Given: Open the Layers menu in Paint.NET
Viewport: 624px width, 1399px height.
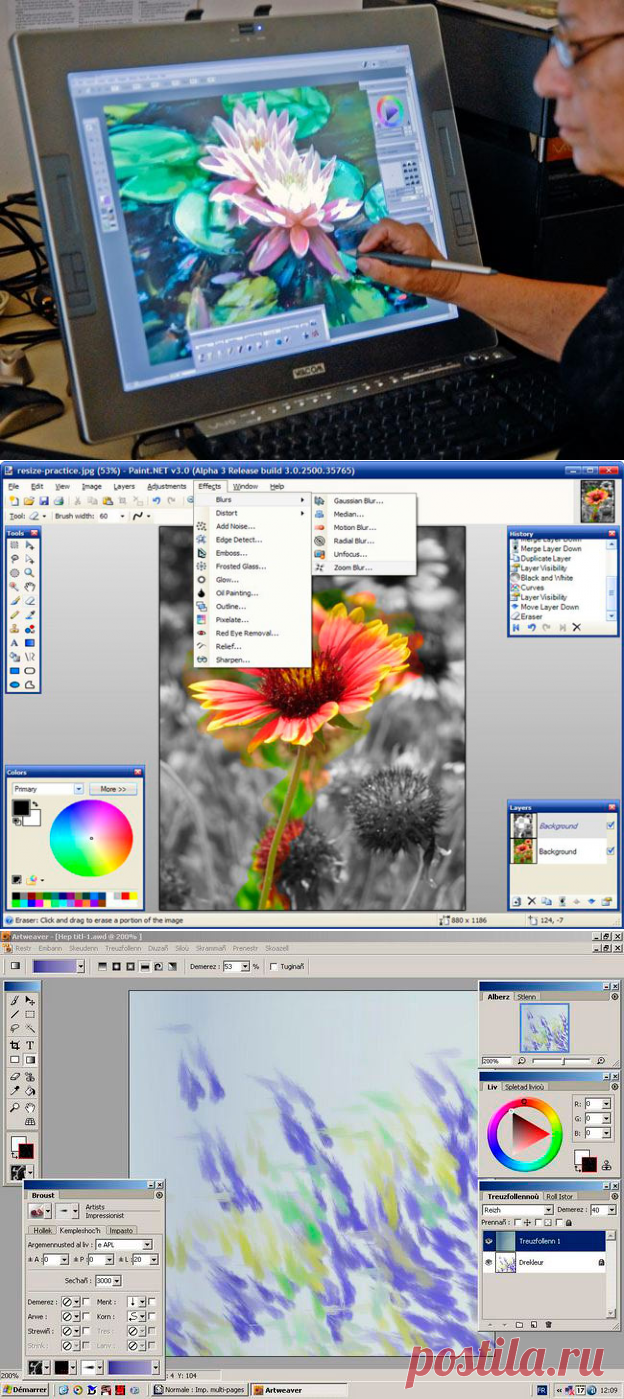Looking at the screenshot, I should coord(124,486).
